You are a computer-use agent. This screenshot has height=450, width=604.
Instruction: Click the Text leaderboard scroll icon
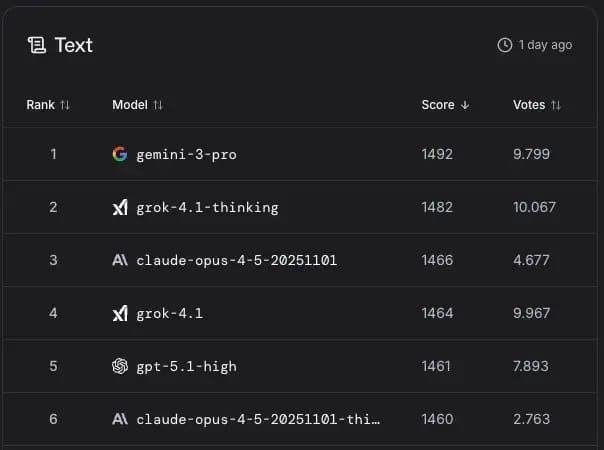pos(37,45)
